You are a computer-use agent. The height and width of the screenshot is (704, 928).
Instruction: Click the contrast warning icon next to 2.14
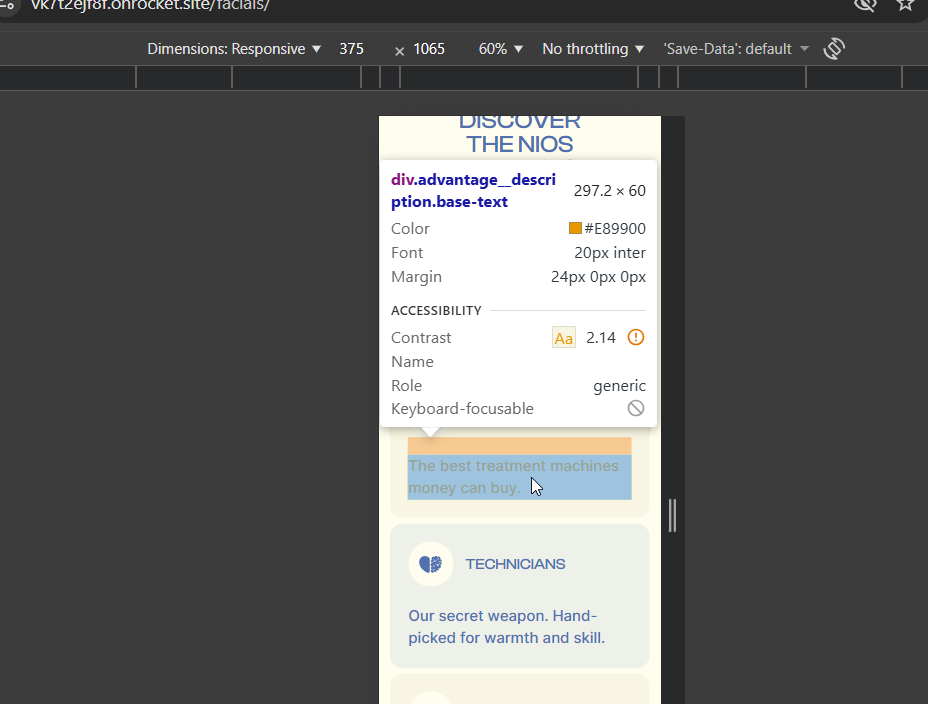636,337
